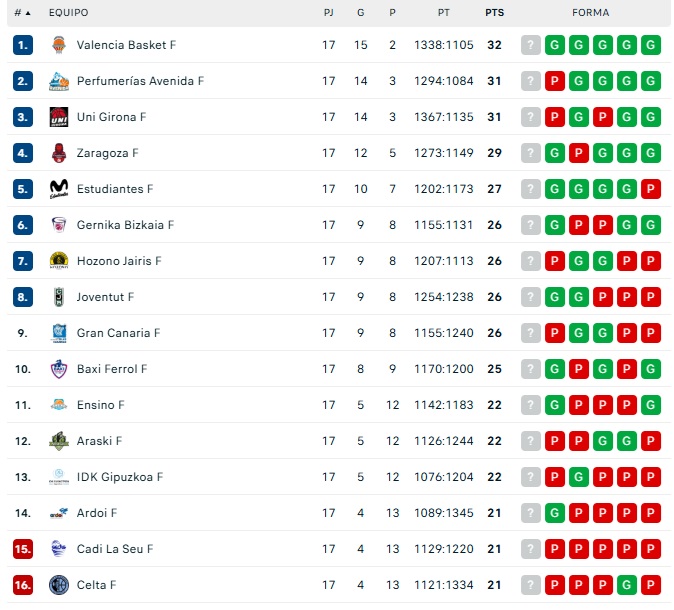Viewport: 674px width, 610px height.
Task: Click position badge 16 for Celta
Action: (23, 585)
